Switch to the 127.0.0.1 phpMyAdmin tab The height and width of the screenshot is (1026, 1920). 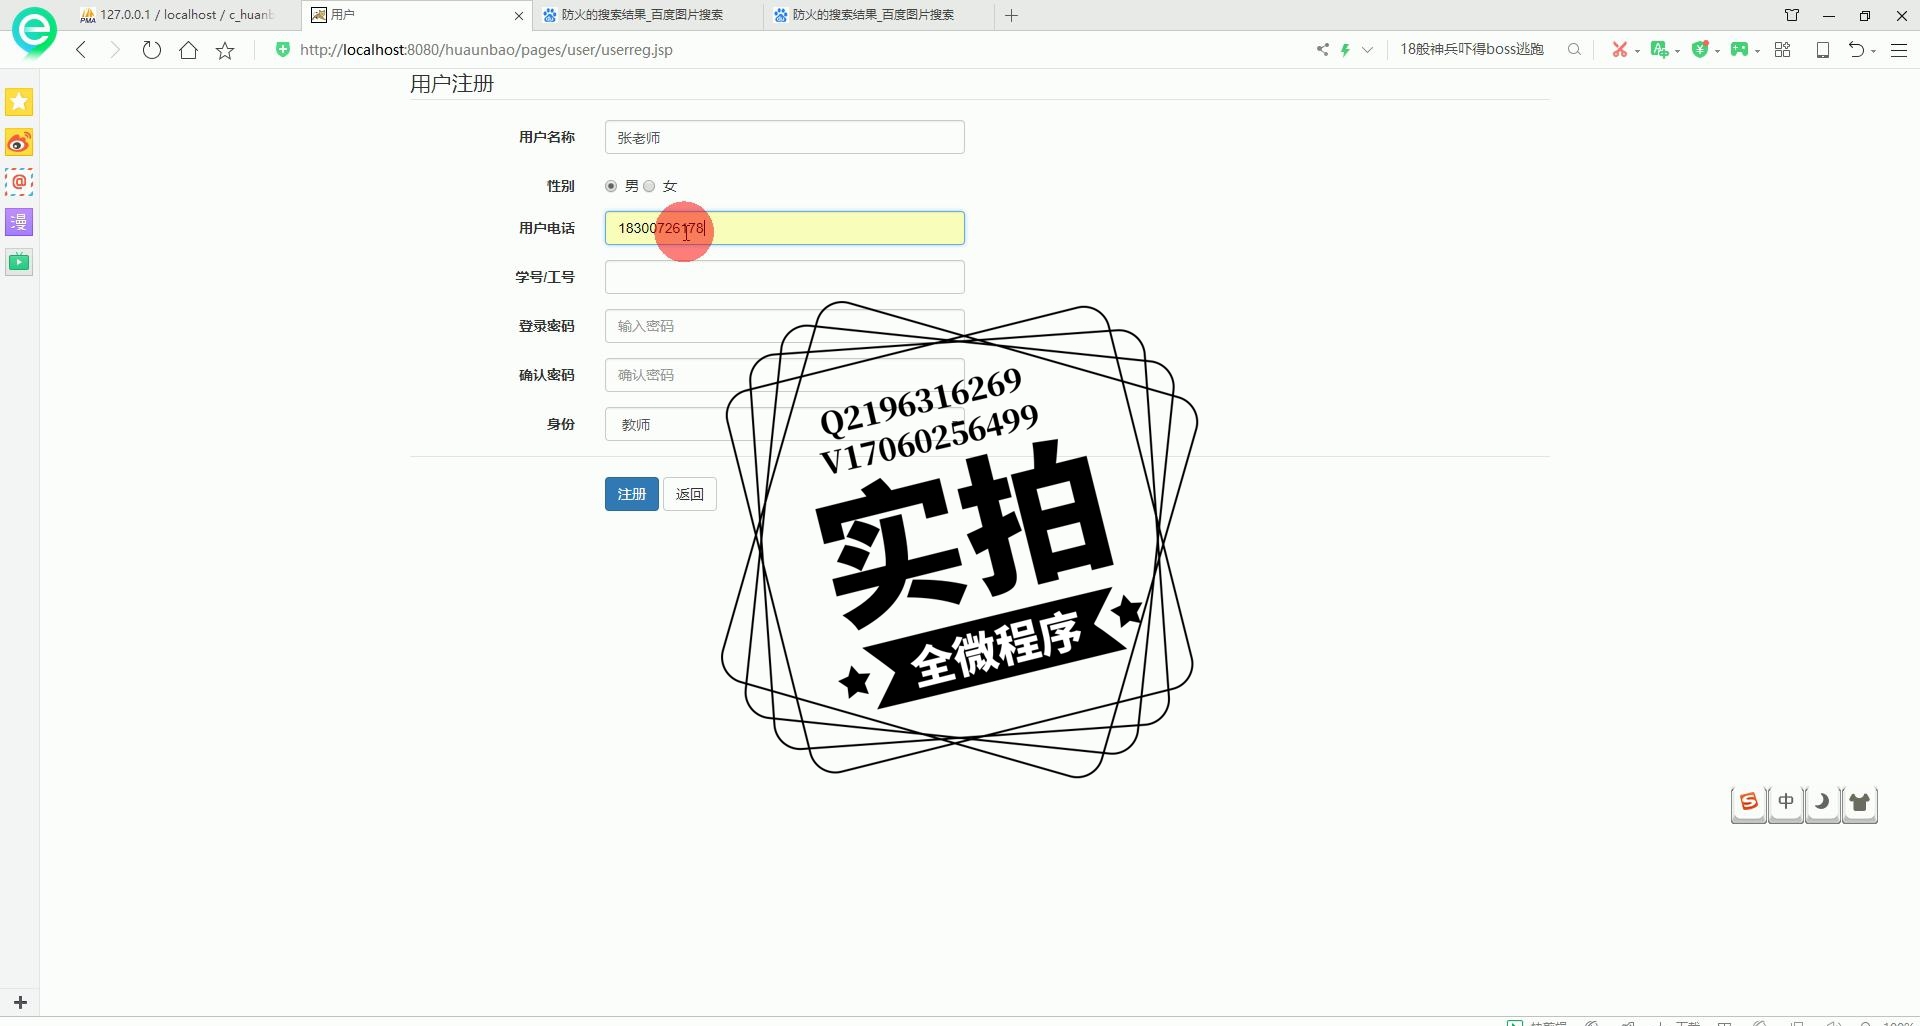tap(186, 15)
